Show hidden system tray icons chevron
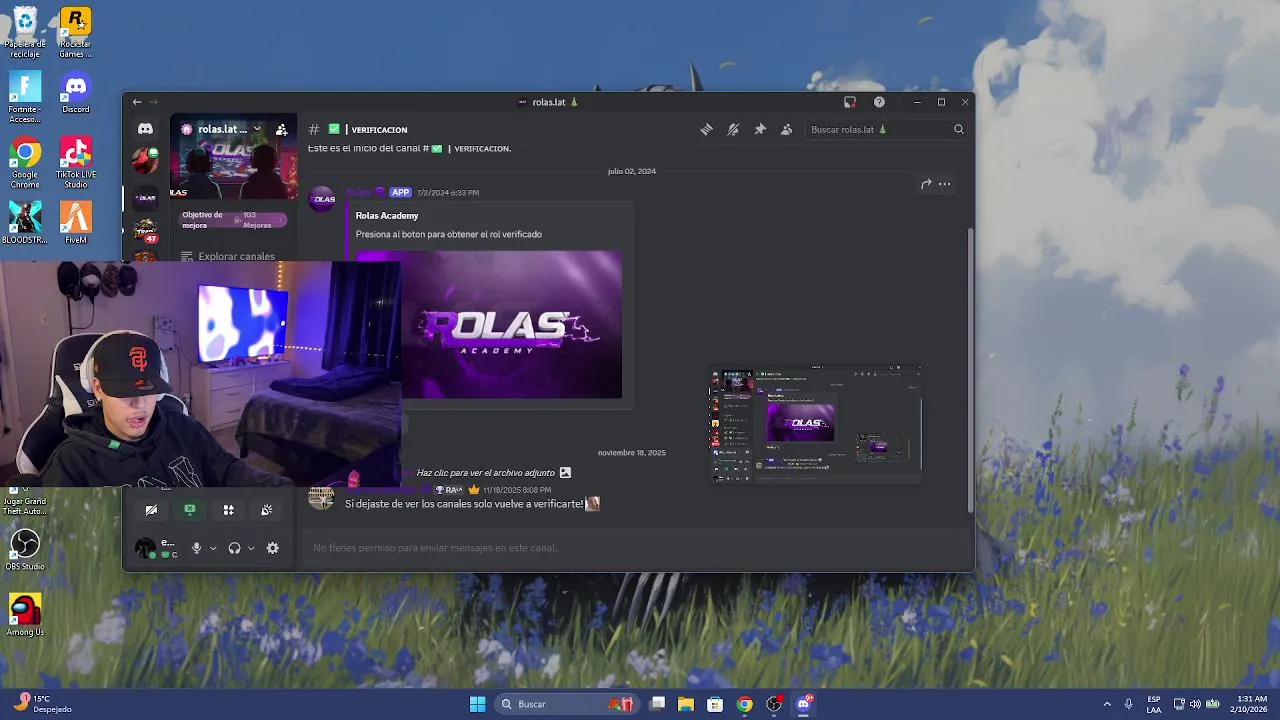The image size is (1280, 720). [1107, 704]
